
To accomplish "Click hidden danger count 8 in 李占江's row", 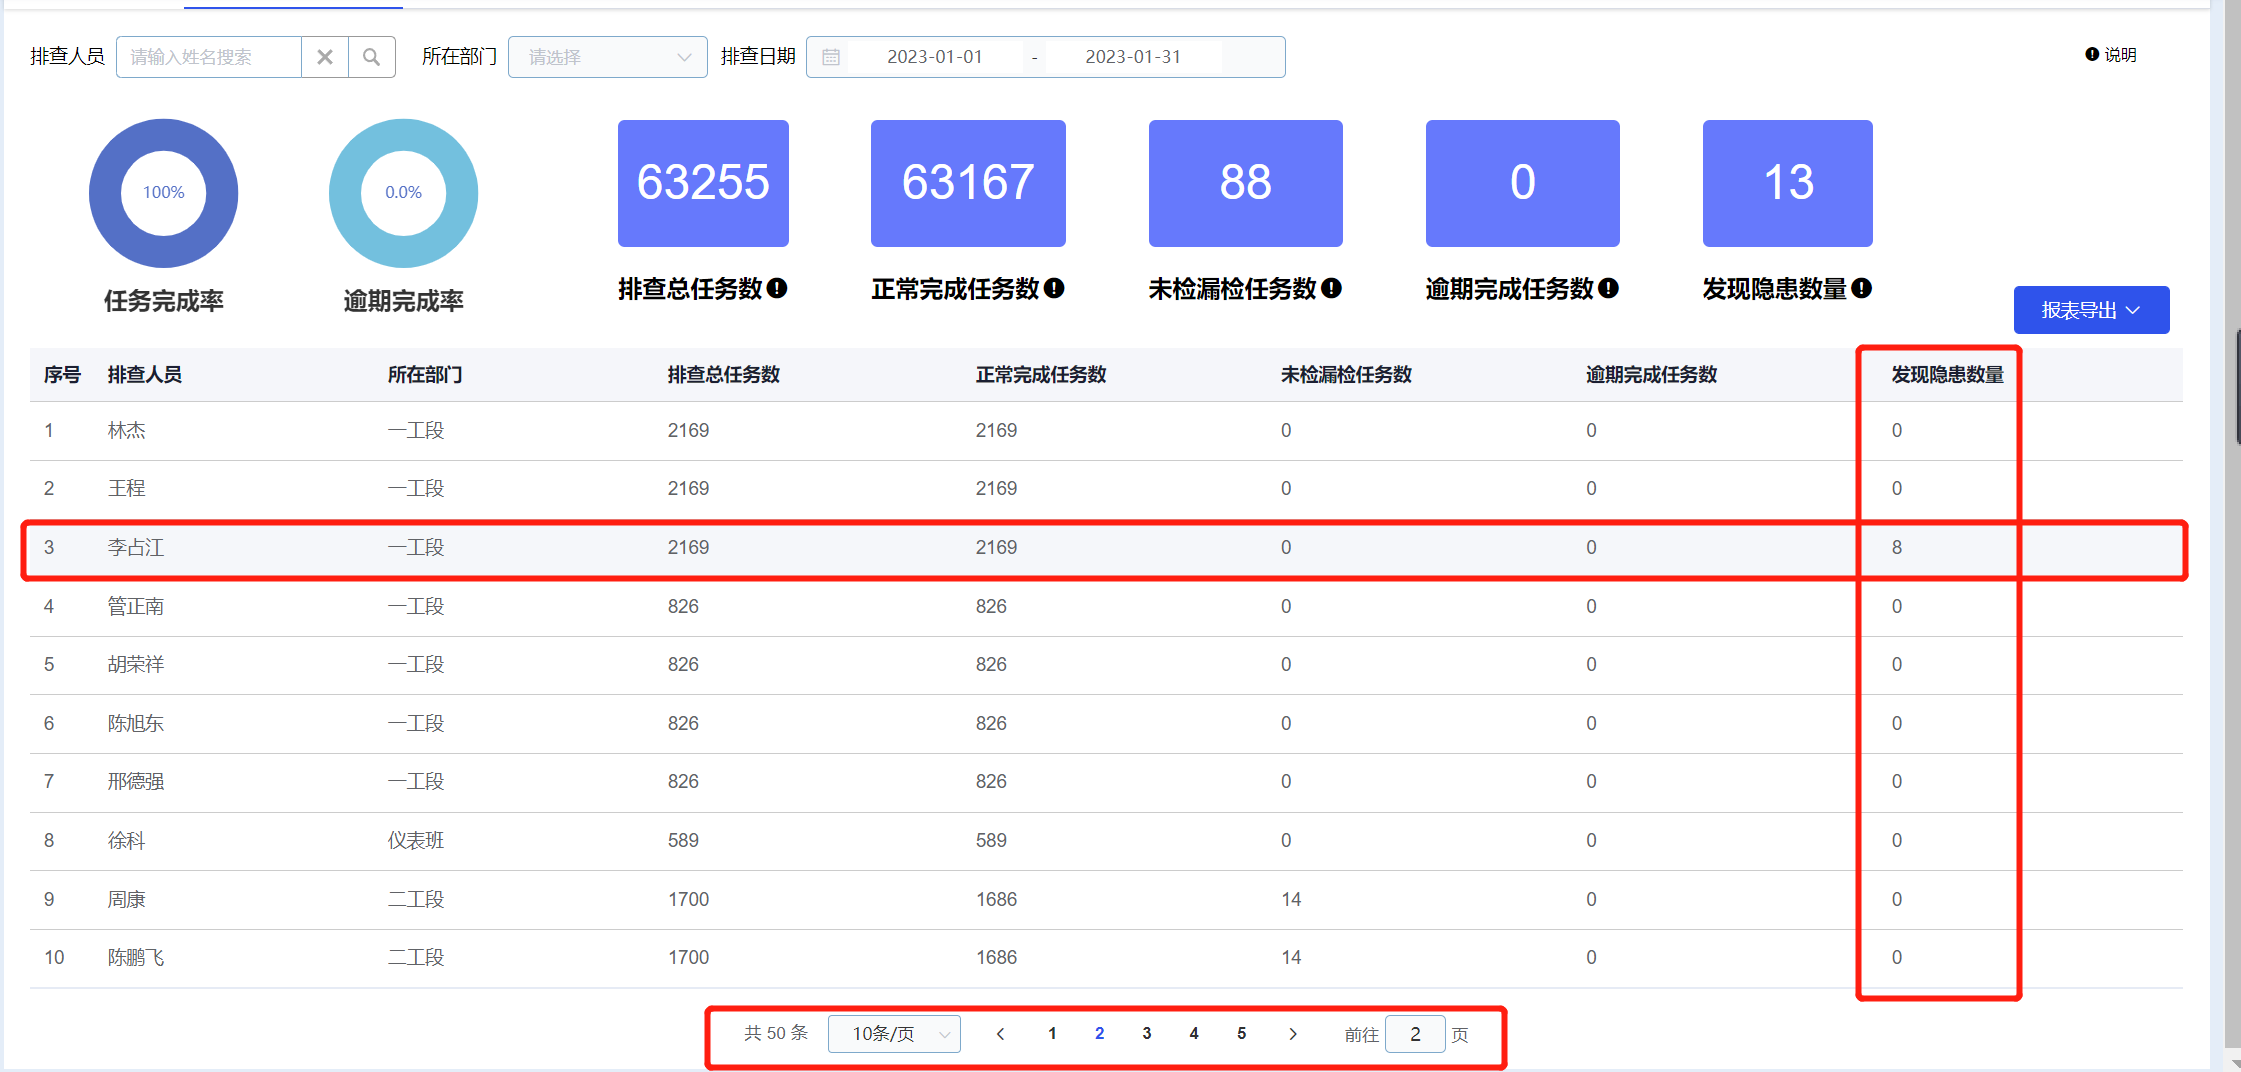I will point(1897,548).
